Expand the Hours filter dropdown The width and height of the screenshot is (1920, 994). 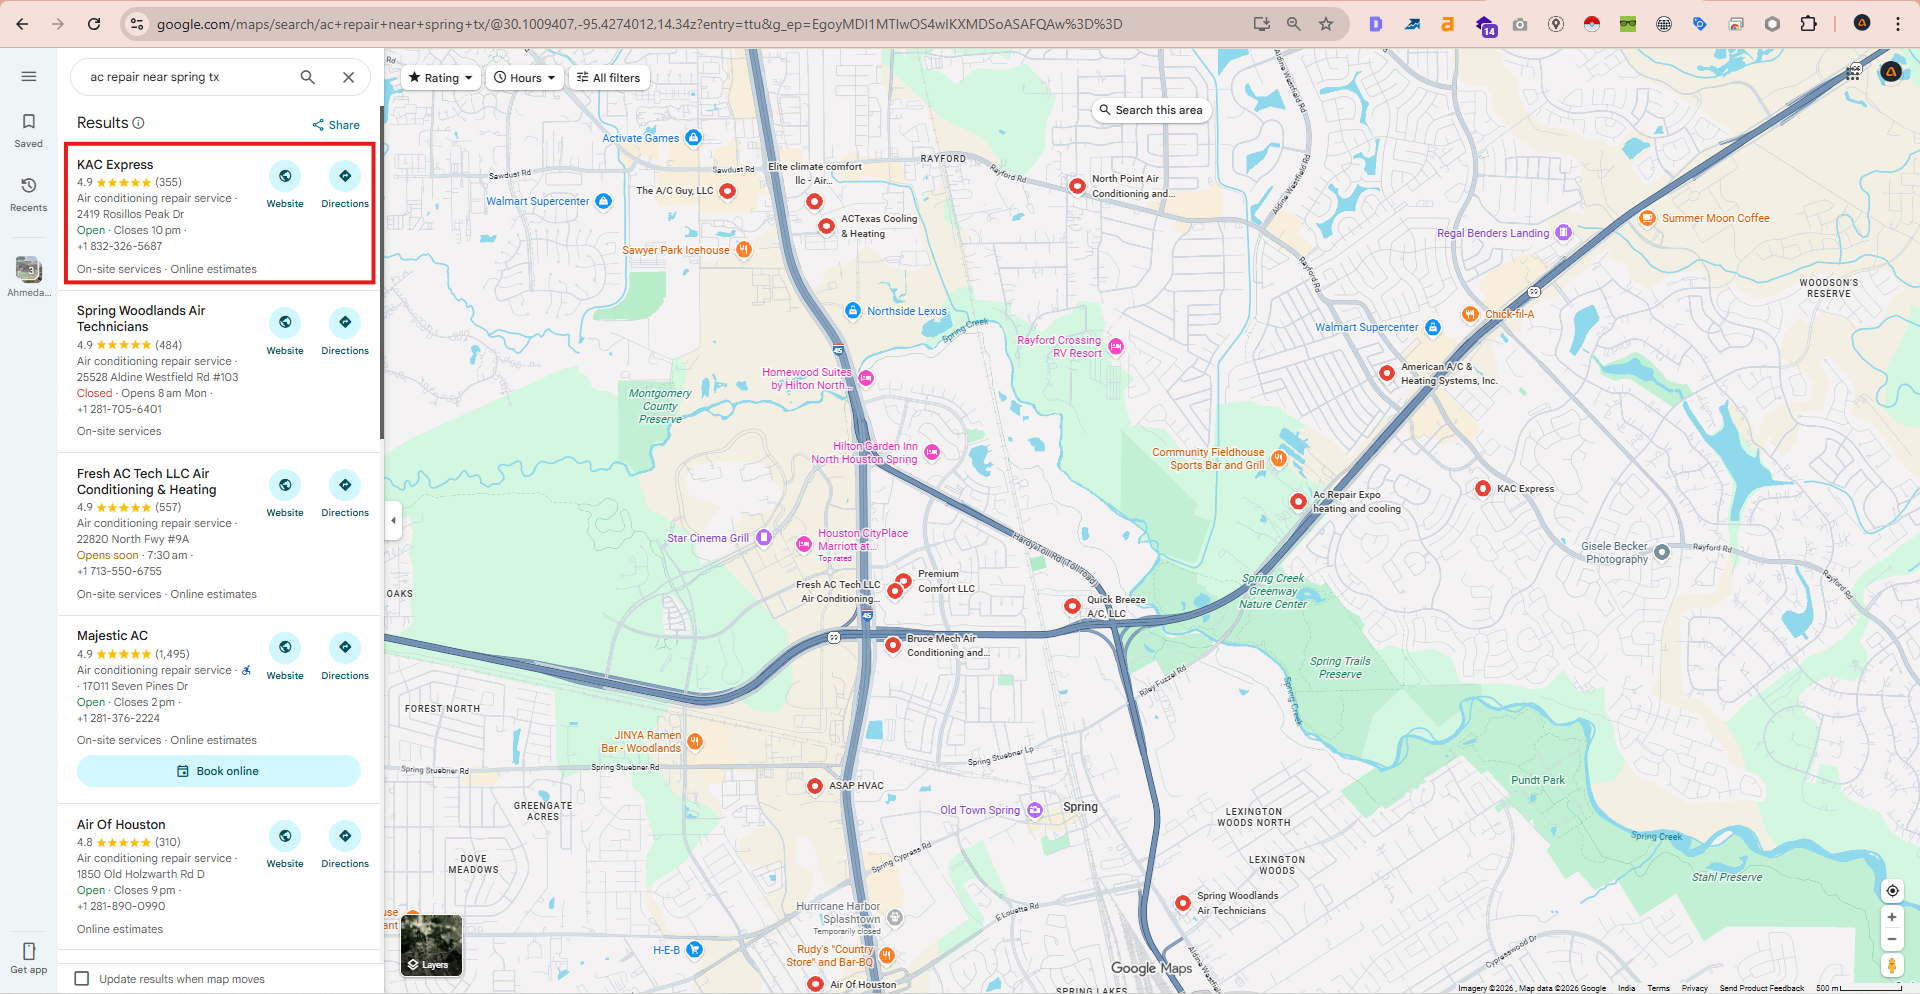(524, 78)
